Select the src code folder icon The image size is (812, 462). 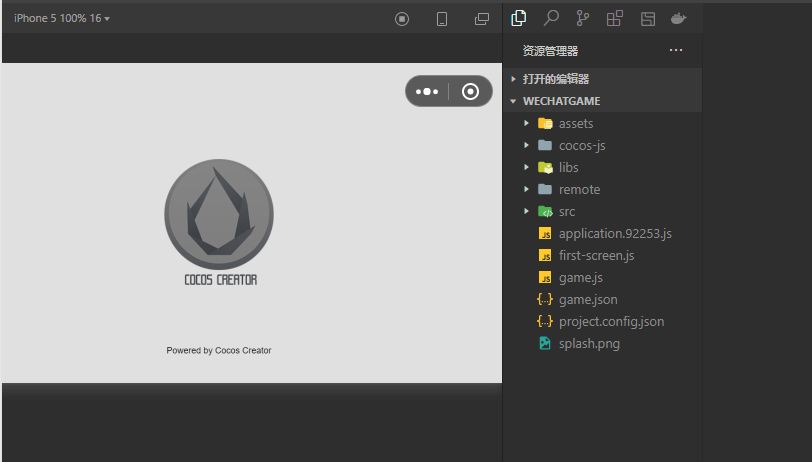tap(545, 211)
